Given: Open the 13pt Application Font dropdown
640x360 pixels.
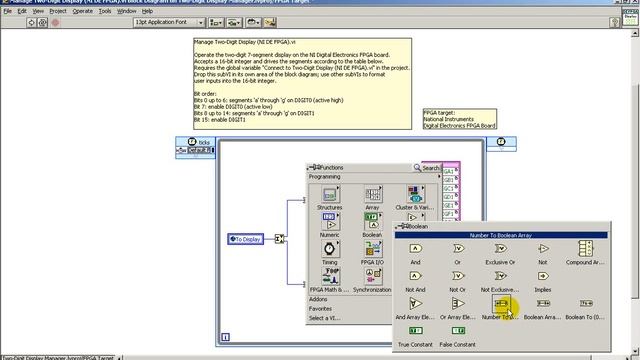Looking at the screenshot, I should coord(169,22).
